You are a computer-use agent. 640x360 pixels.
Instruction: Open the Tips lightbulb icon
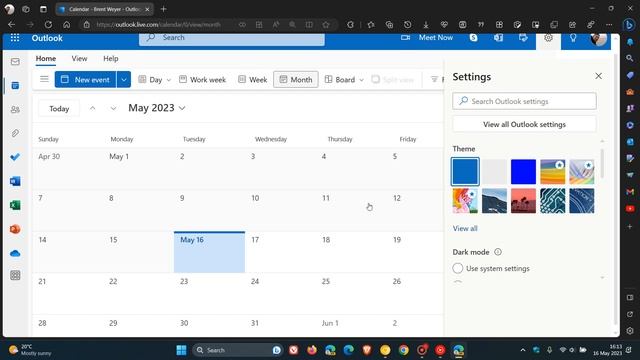click(x=573, y=38)
